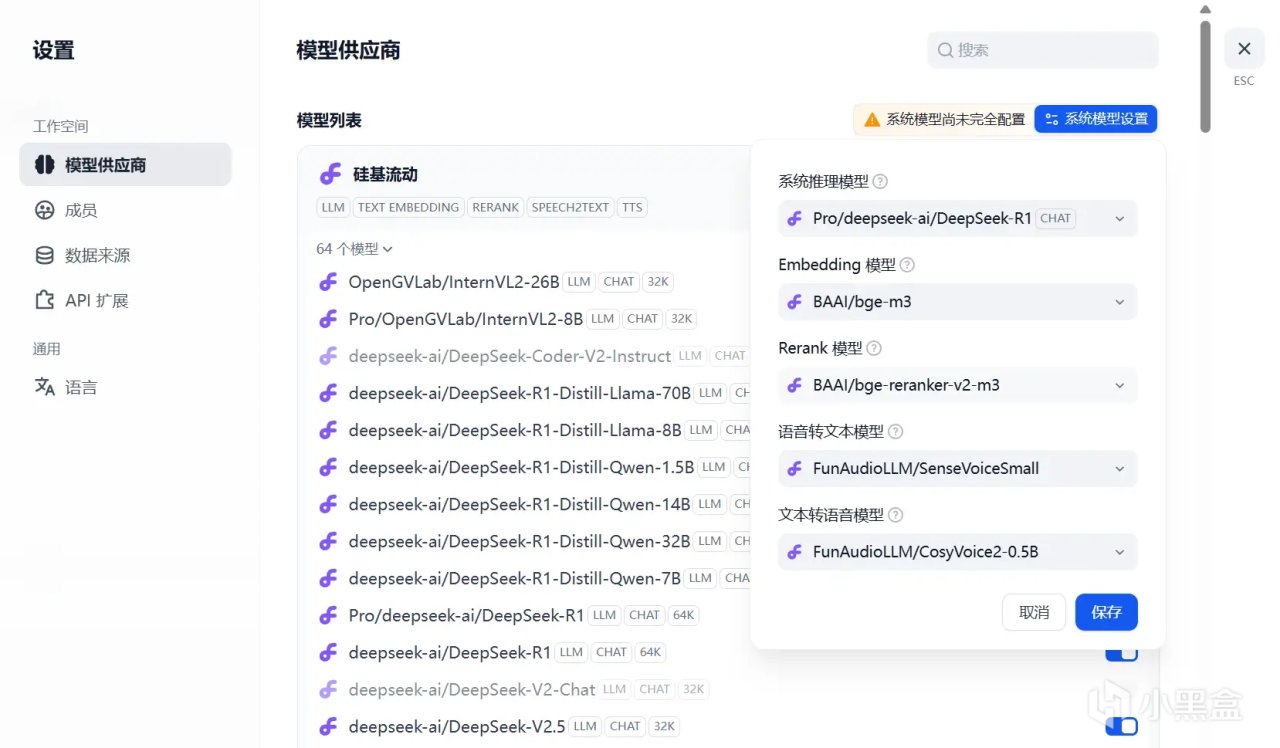Click the help icon beside Rerank 模型
This screenshot has height=748, width=1280.
874,349
